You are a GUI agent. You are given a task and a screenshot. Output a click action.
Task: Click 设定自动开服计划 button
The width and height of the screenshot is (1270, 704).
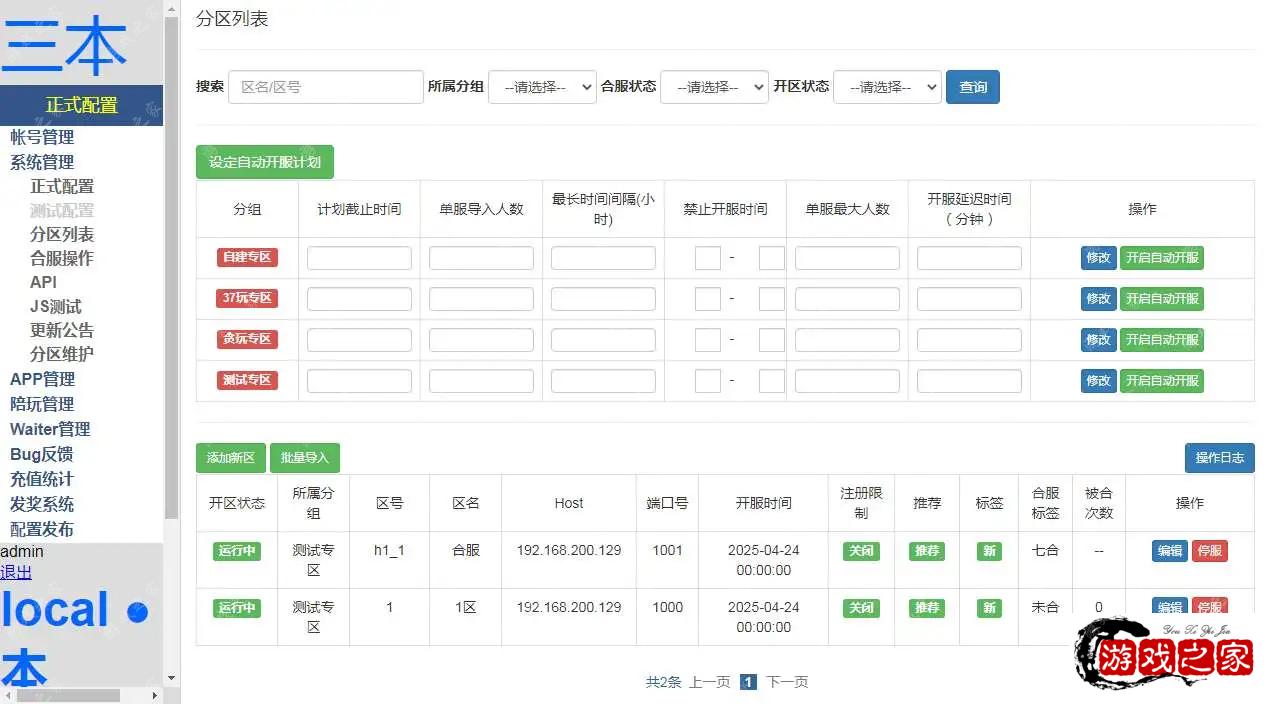click(x=265, y=162)
